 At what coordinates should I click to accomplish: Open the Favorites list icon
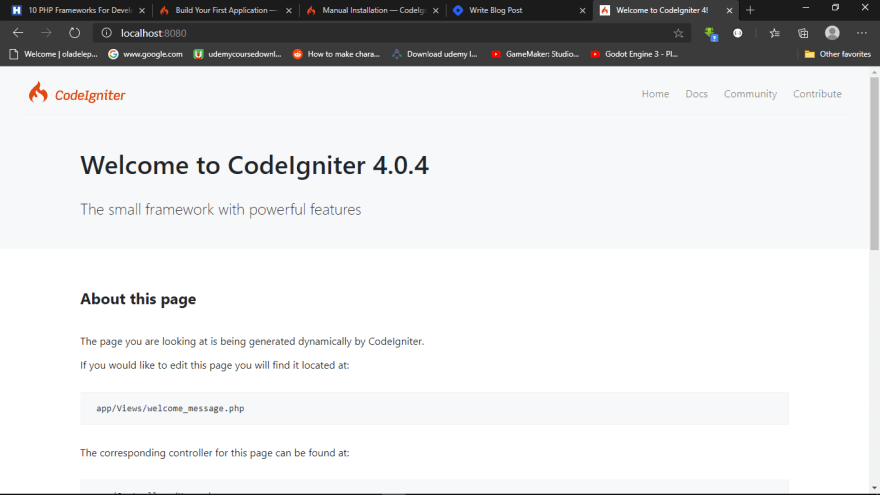tap(774, 33)
